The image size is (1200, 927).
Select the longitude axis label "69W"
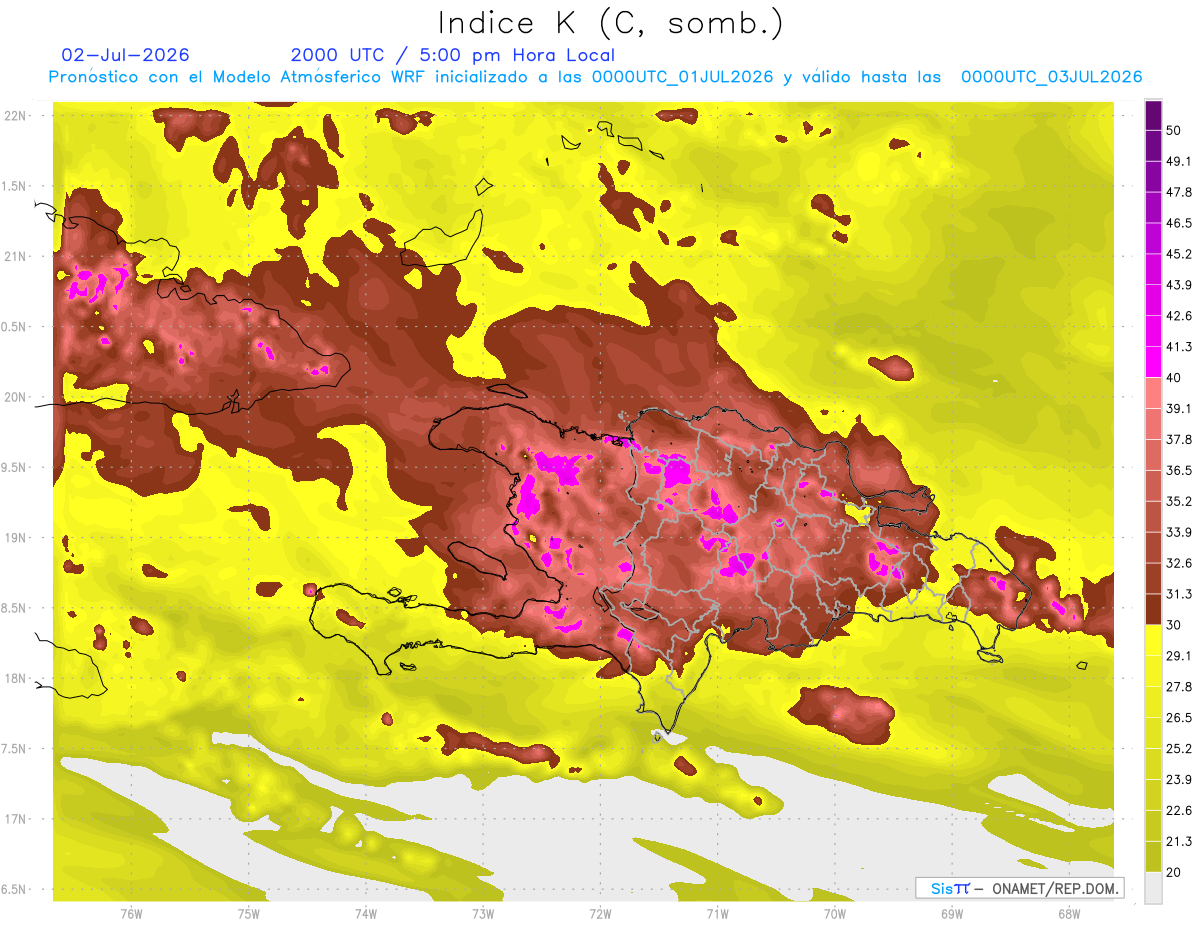[x=952, y=913]
